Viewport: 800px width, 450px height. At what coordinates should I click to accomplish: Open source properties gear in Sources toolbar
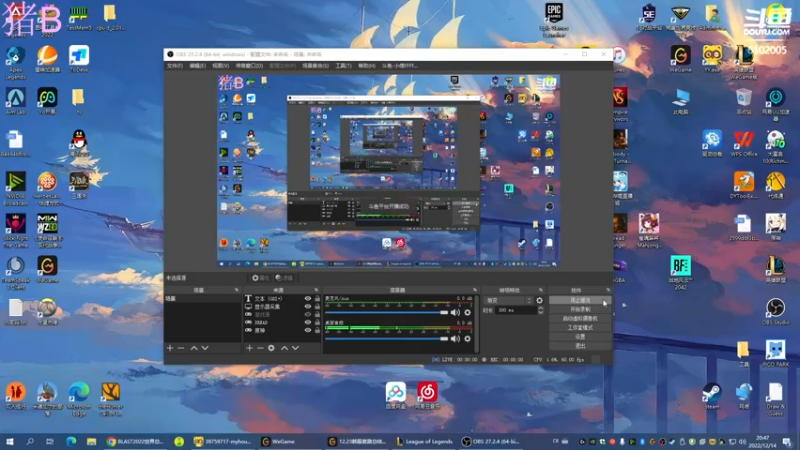271,348
